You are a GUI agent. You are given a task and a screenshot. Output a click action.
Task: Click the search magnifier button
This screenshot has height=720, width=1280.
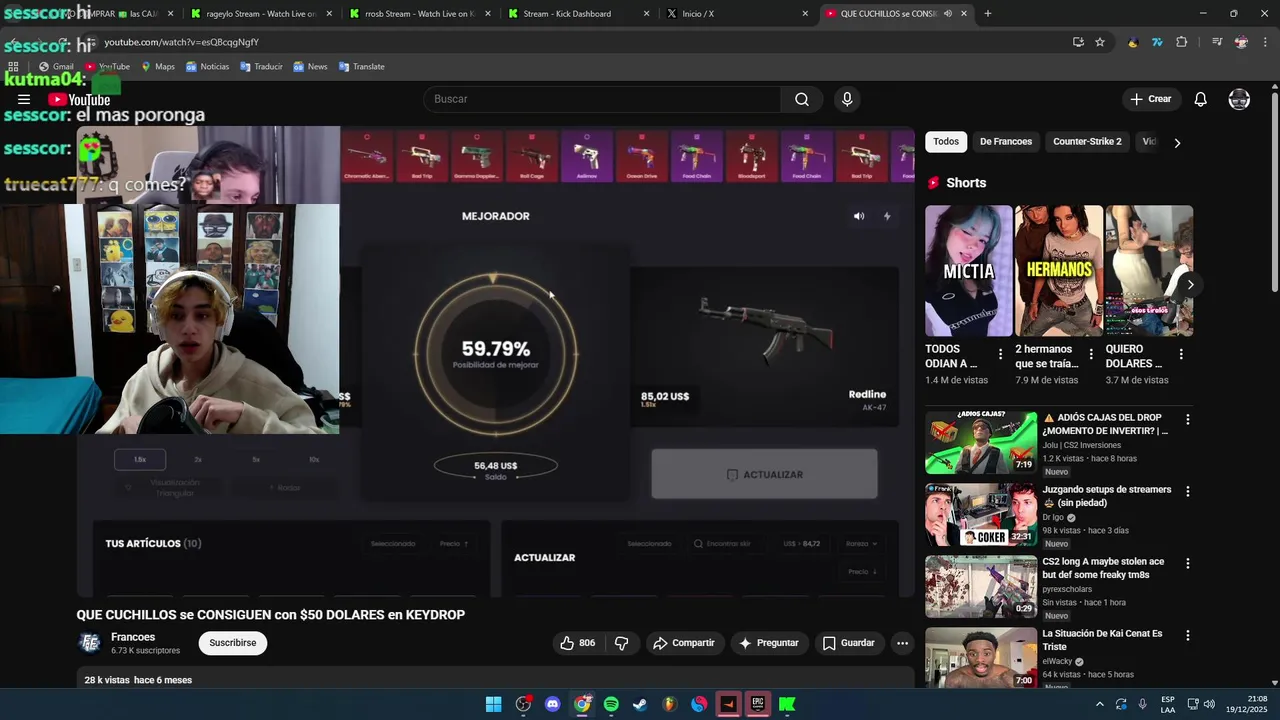pos(802,99)
